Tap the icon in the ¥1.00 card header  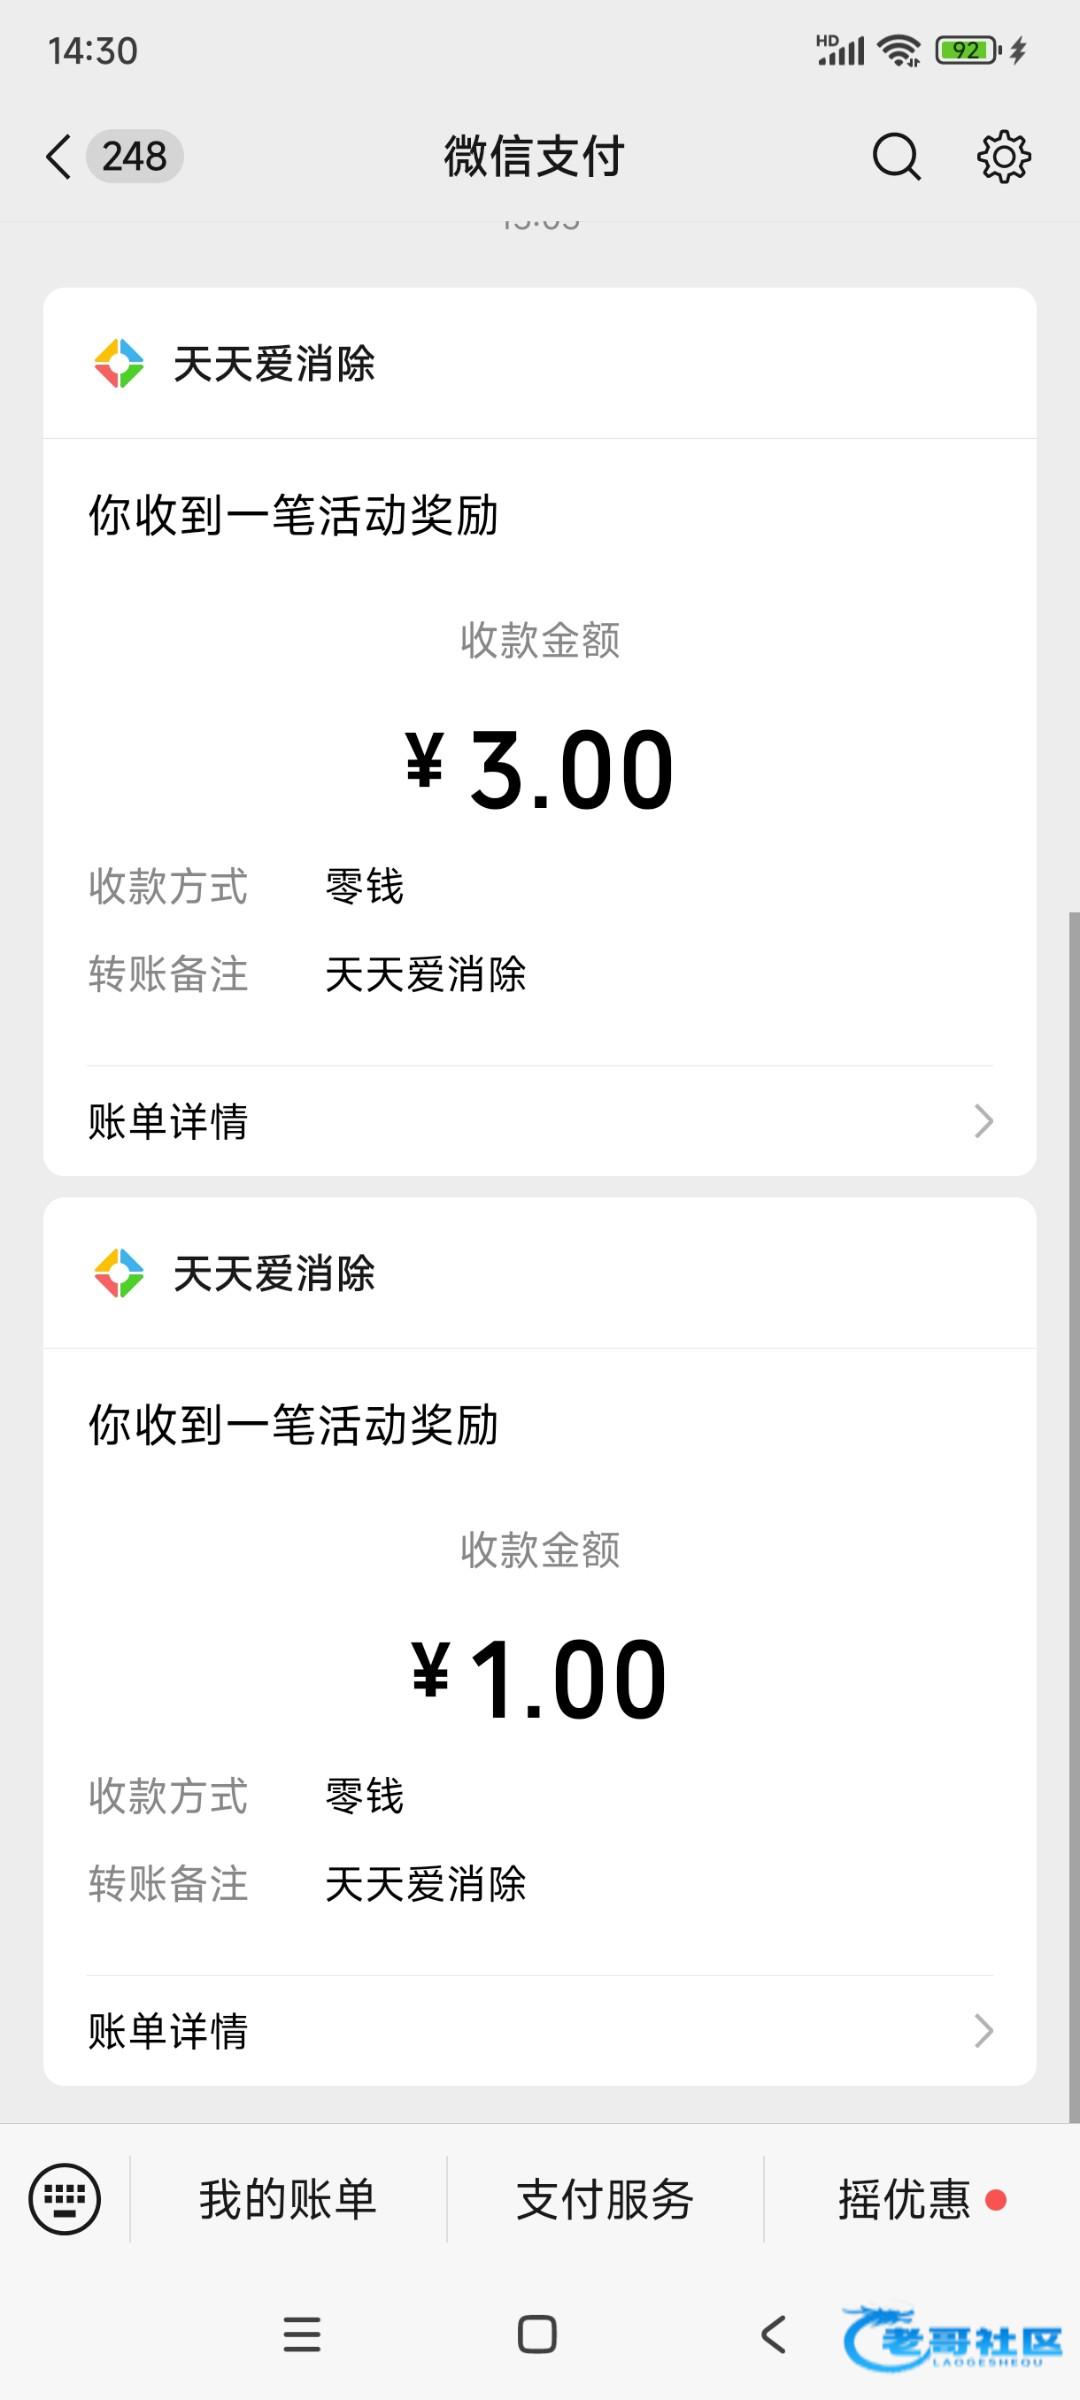point(119,1273)
